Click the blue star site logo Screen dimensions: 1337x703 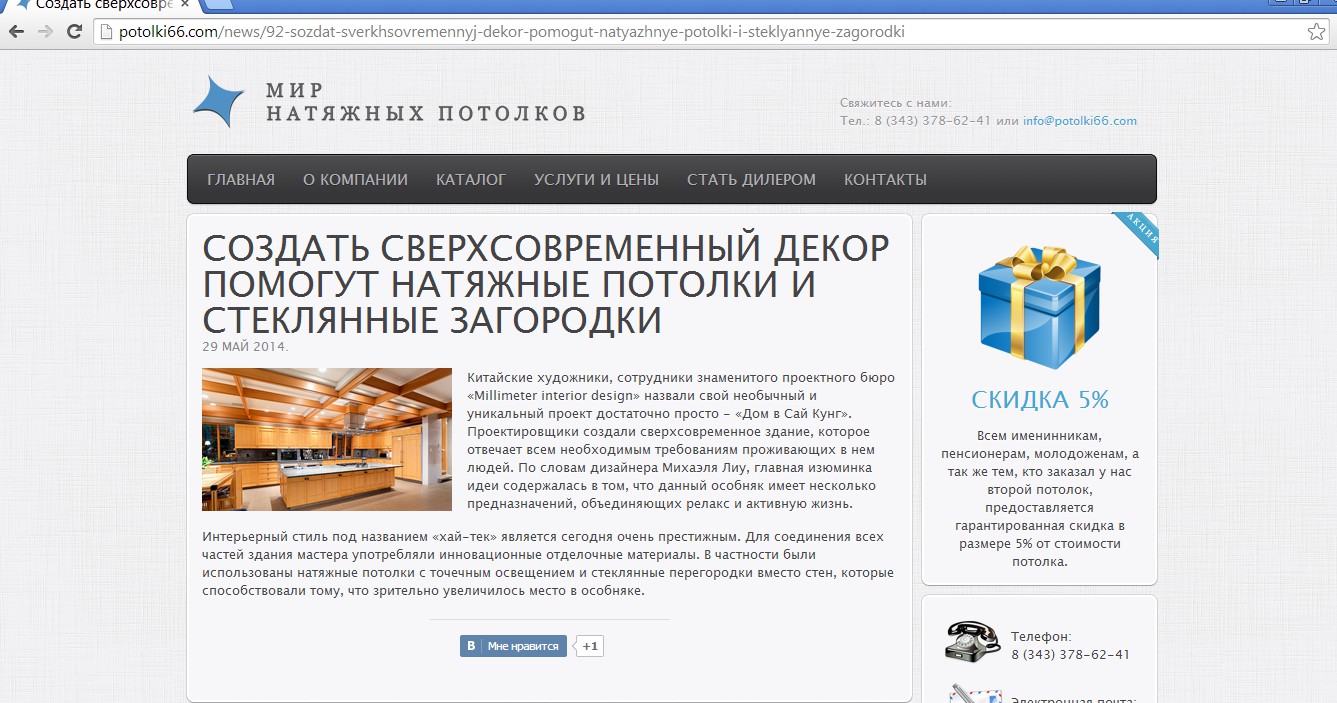[x=219, y=101]
